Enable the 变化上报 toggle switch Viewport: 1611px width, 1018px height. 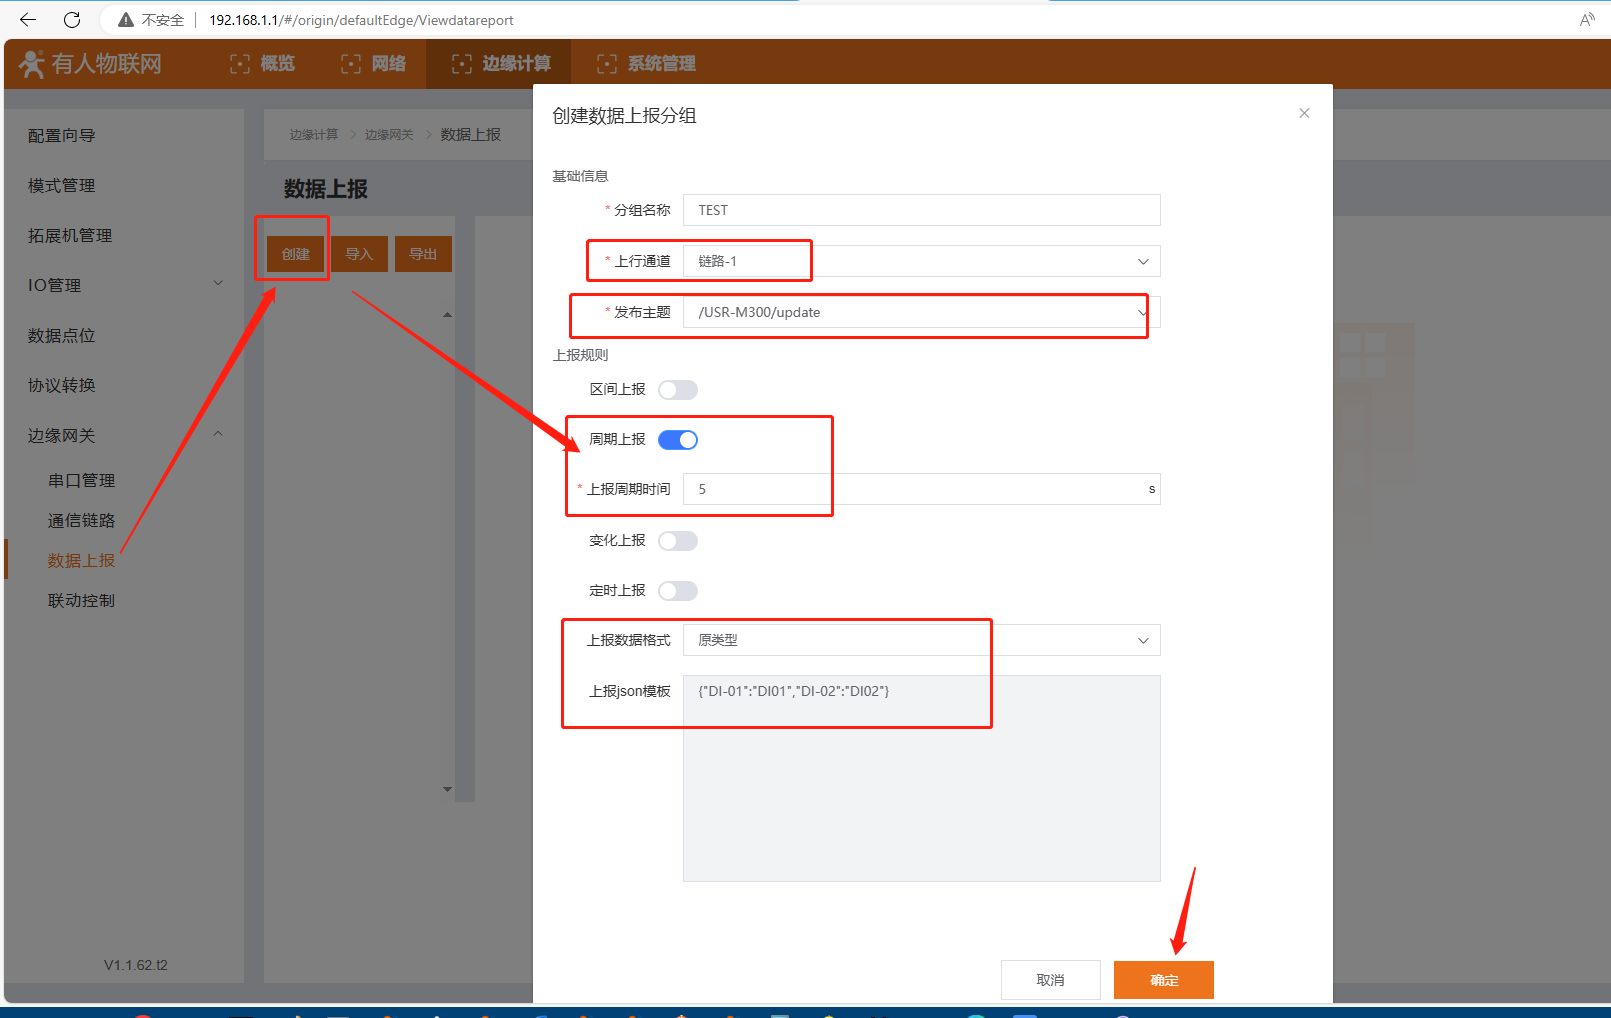click(x=678, y=541)
